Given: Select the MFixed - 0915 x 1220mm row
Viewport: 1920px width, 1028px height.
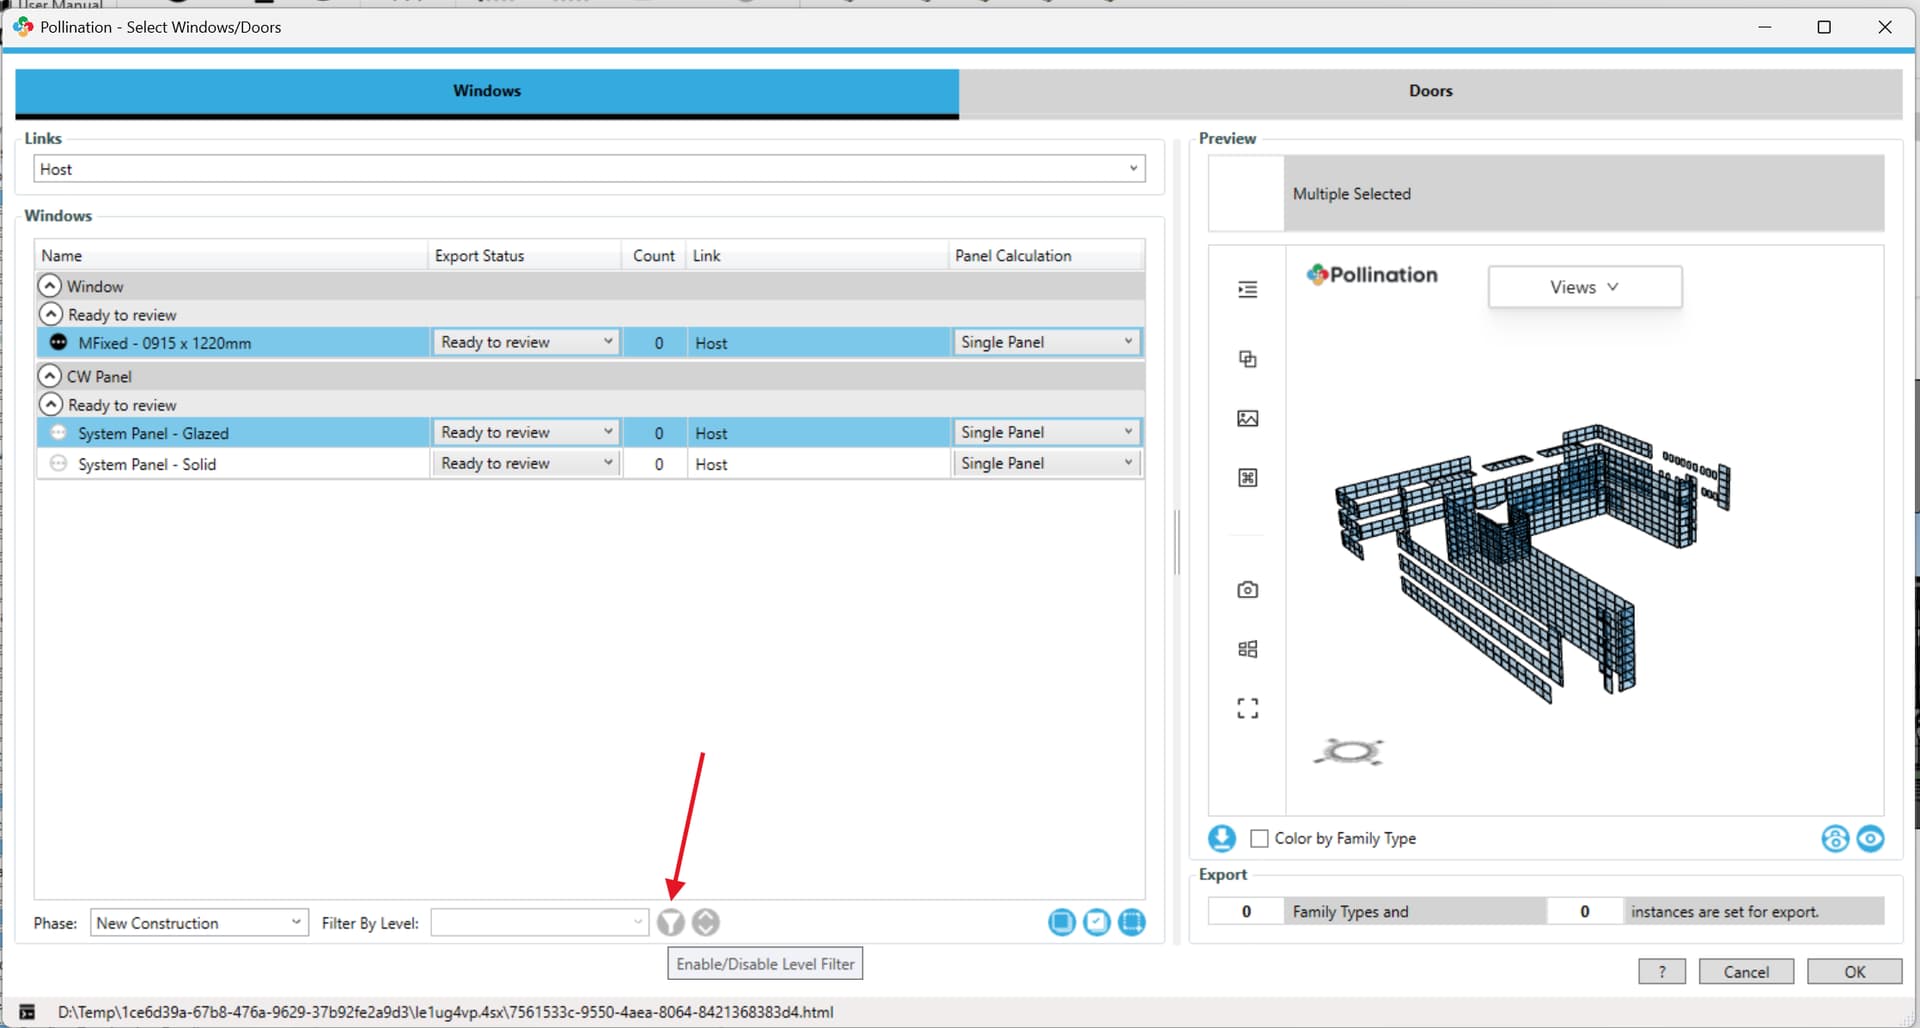Looking at the screenshot, I should 590,342.
